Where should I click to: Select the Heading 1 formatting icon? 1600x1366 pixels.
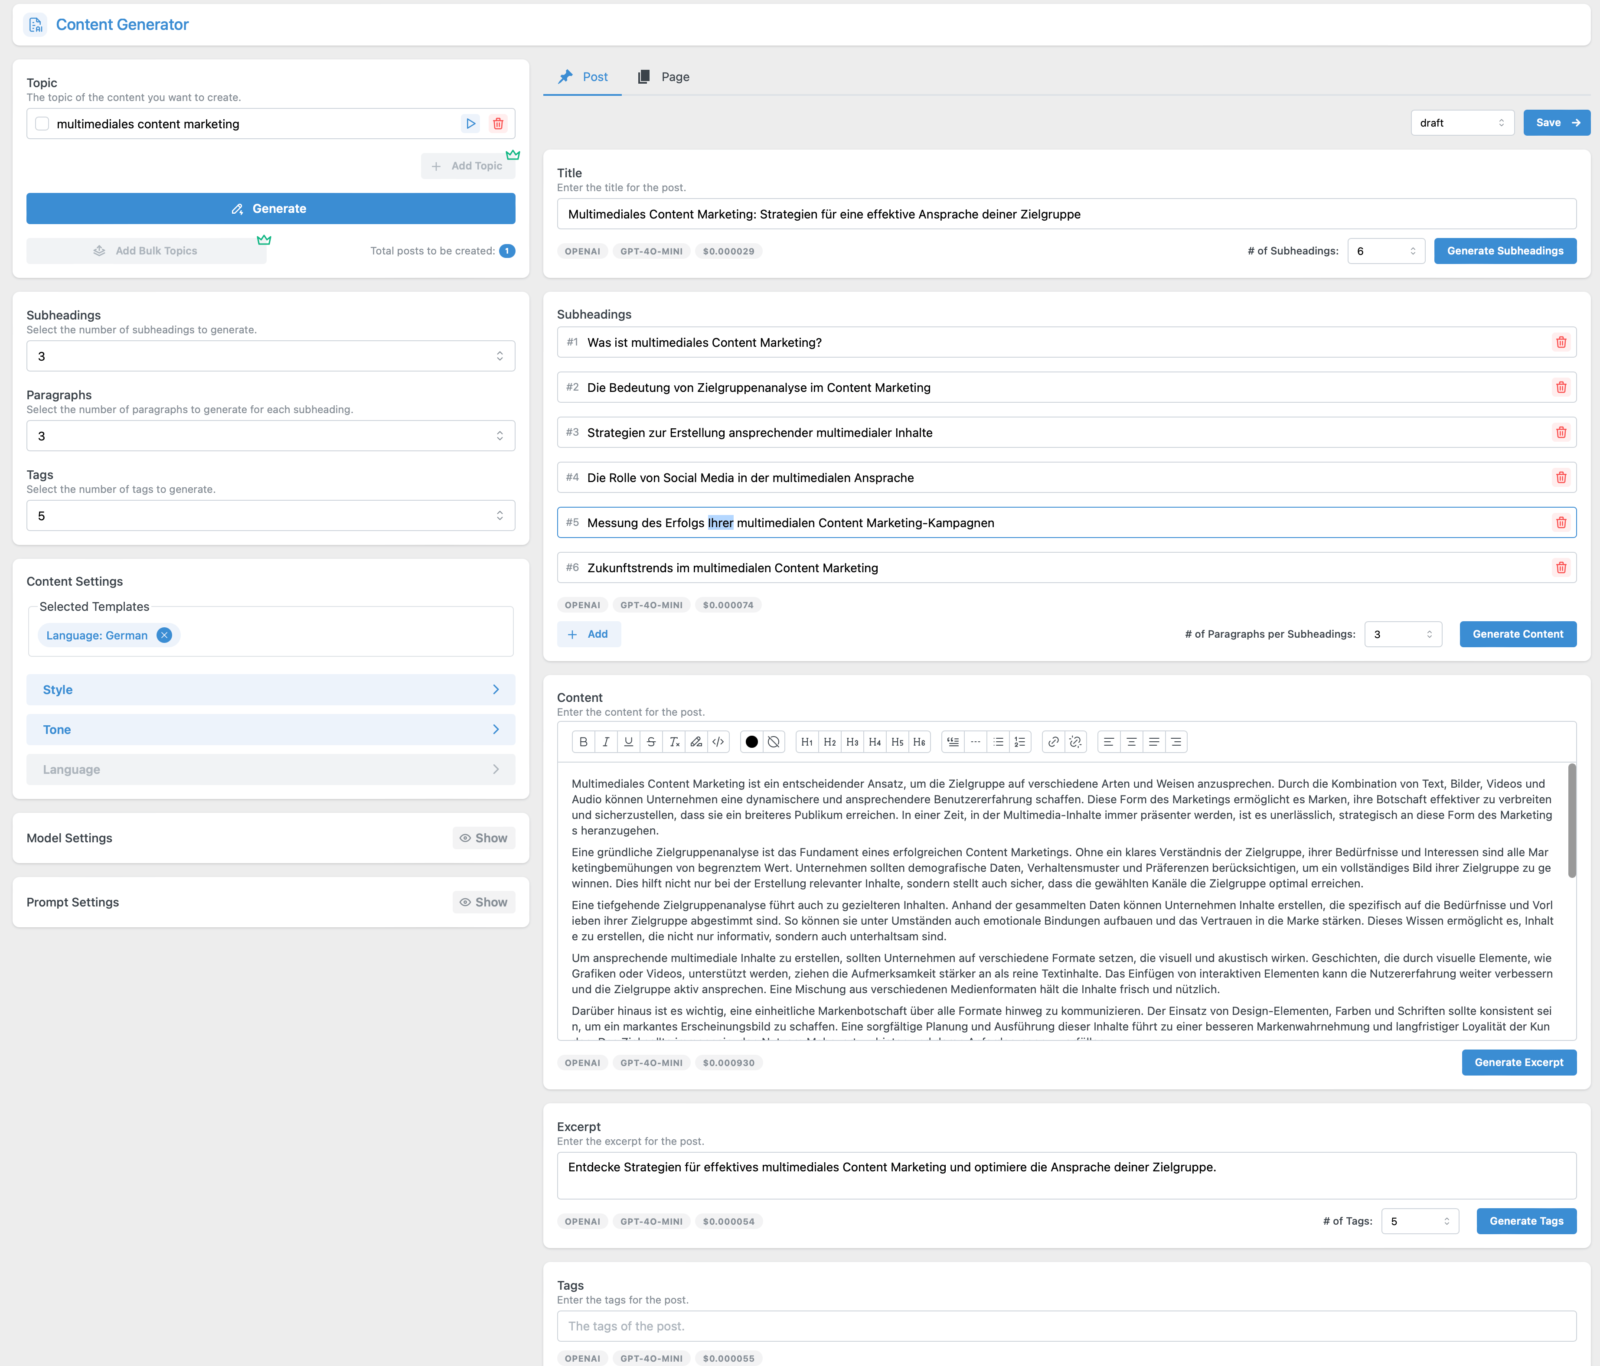[806, 741]
